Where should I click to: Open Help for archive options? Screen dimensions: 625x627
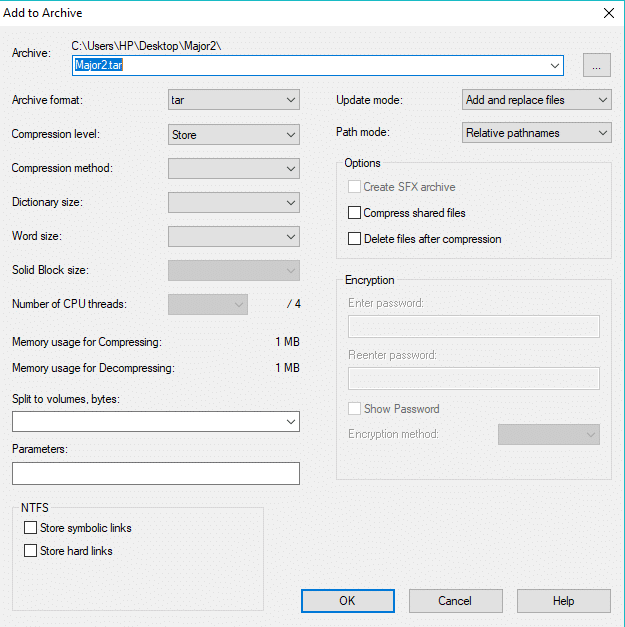(563, 601)
